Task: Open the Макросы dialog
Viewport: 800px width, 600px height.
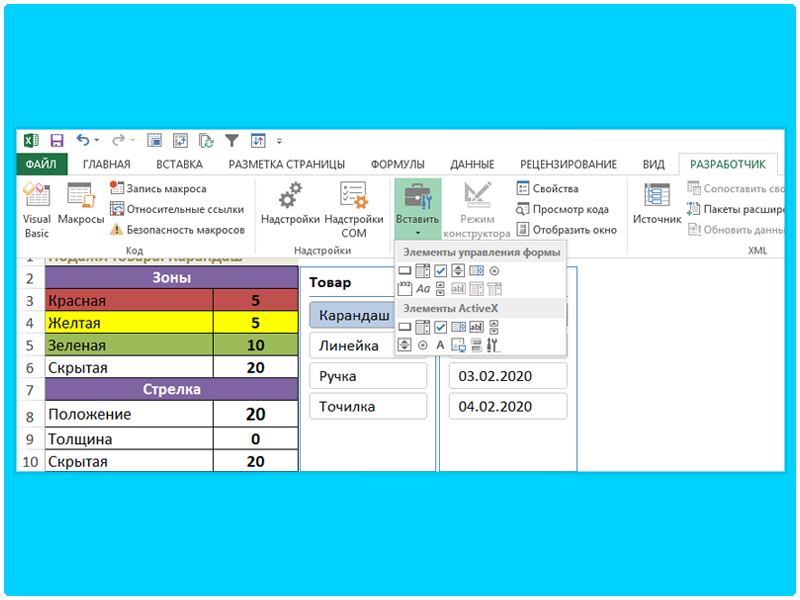Action: 81,204
